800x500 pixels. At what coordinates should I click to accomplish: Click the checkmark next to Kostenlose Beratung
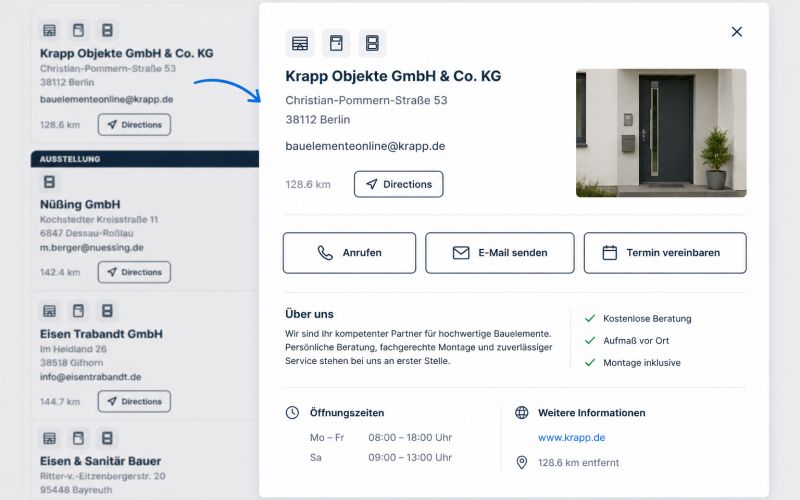(x=590, y=318)
